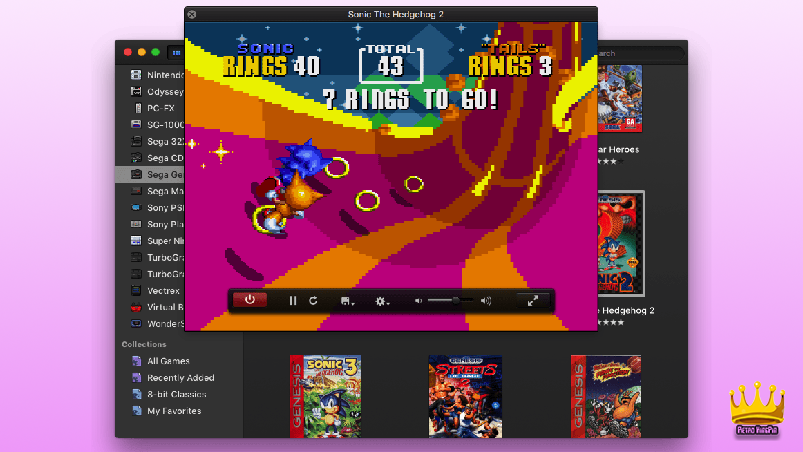Select the first TurboGrafx entry icon
Viewport: 803px width, 452px height.
coord(136,257)
